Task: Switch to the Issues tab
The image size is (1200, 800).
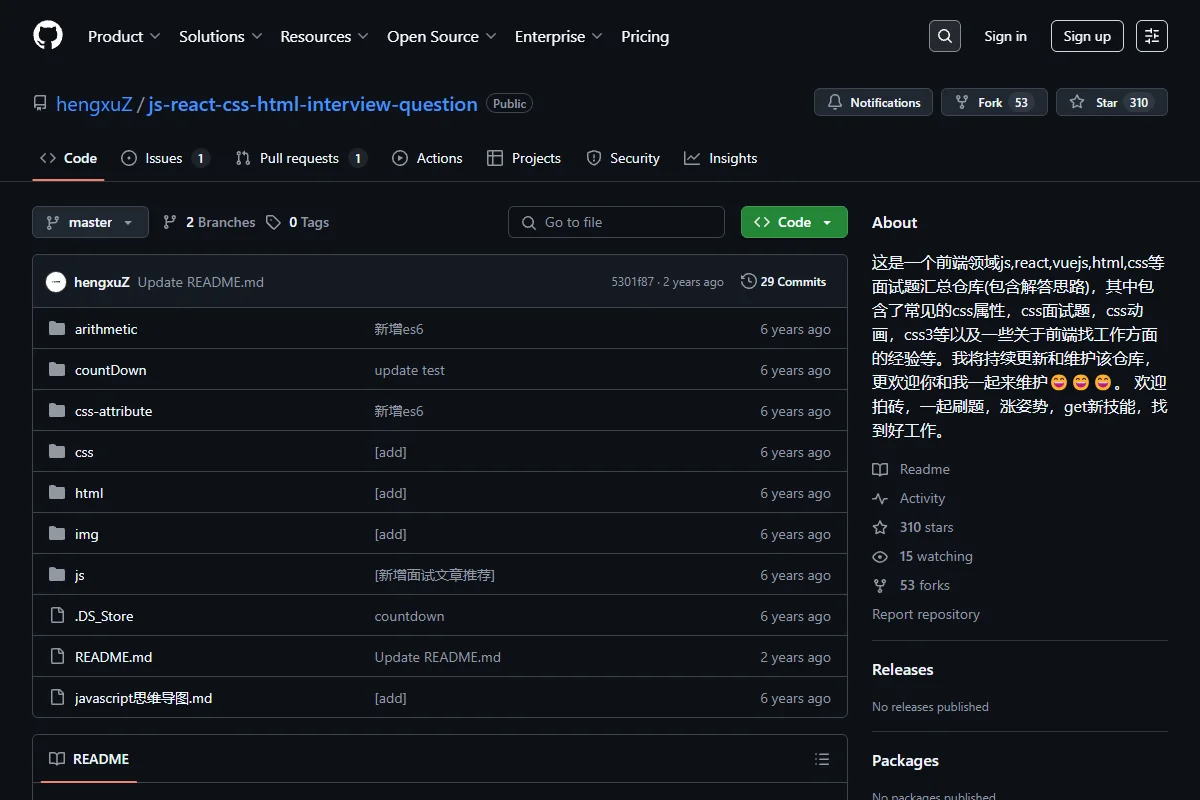Action: coord(165,158)
